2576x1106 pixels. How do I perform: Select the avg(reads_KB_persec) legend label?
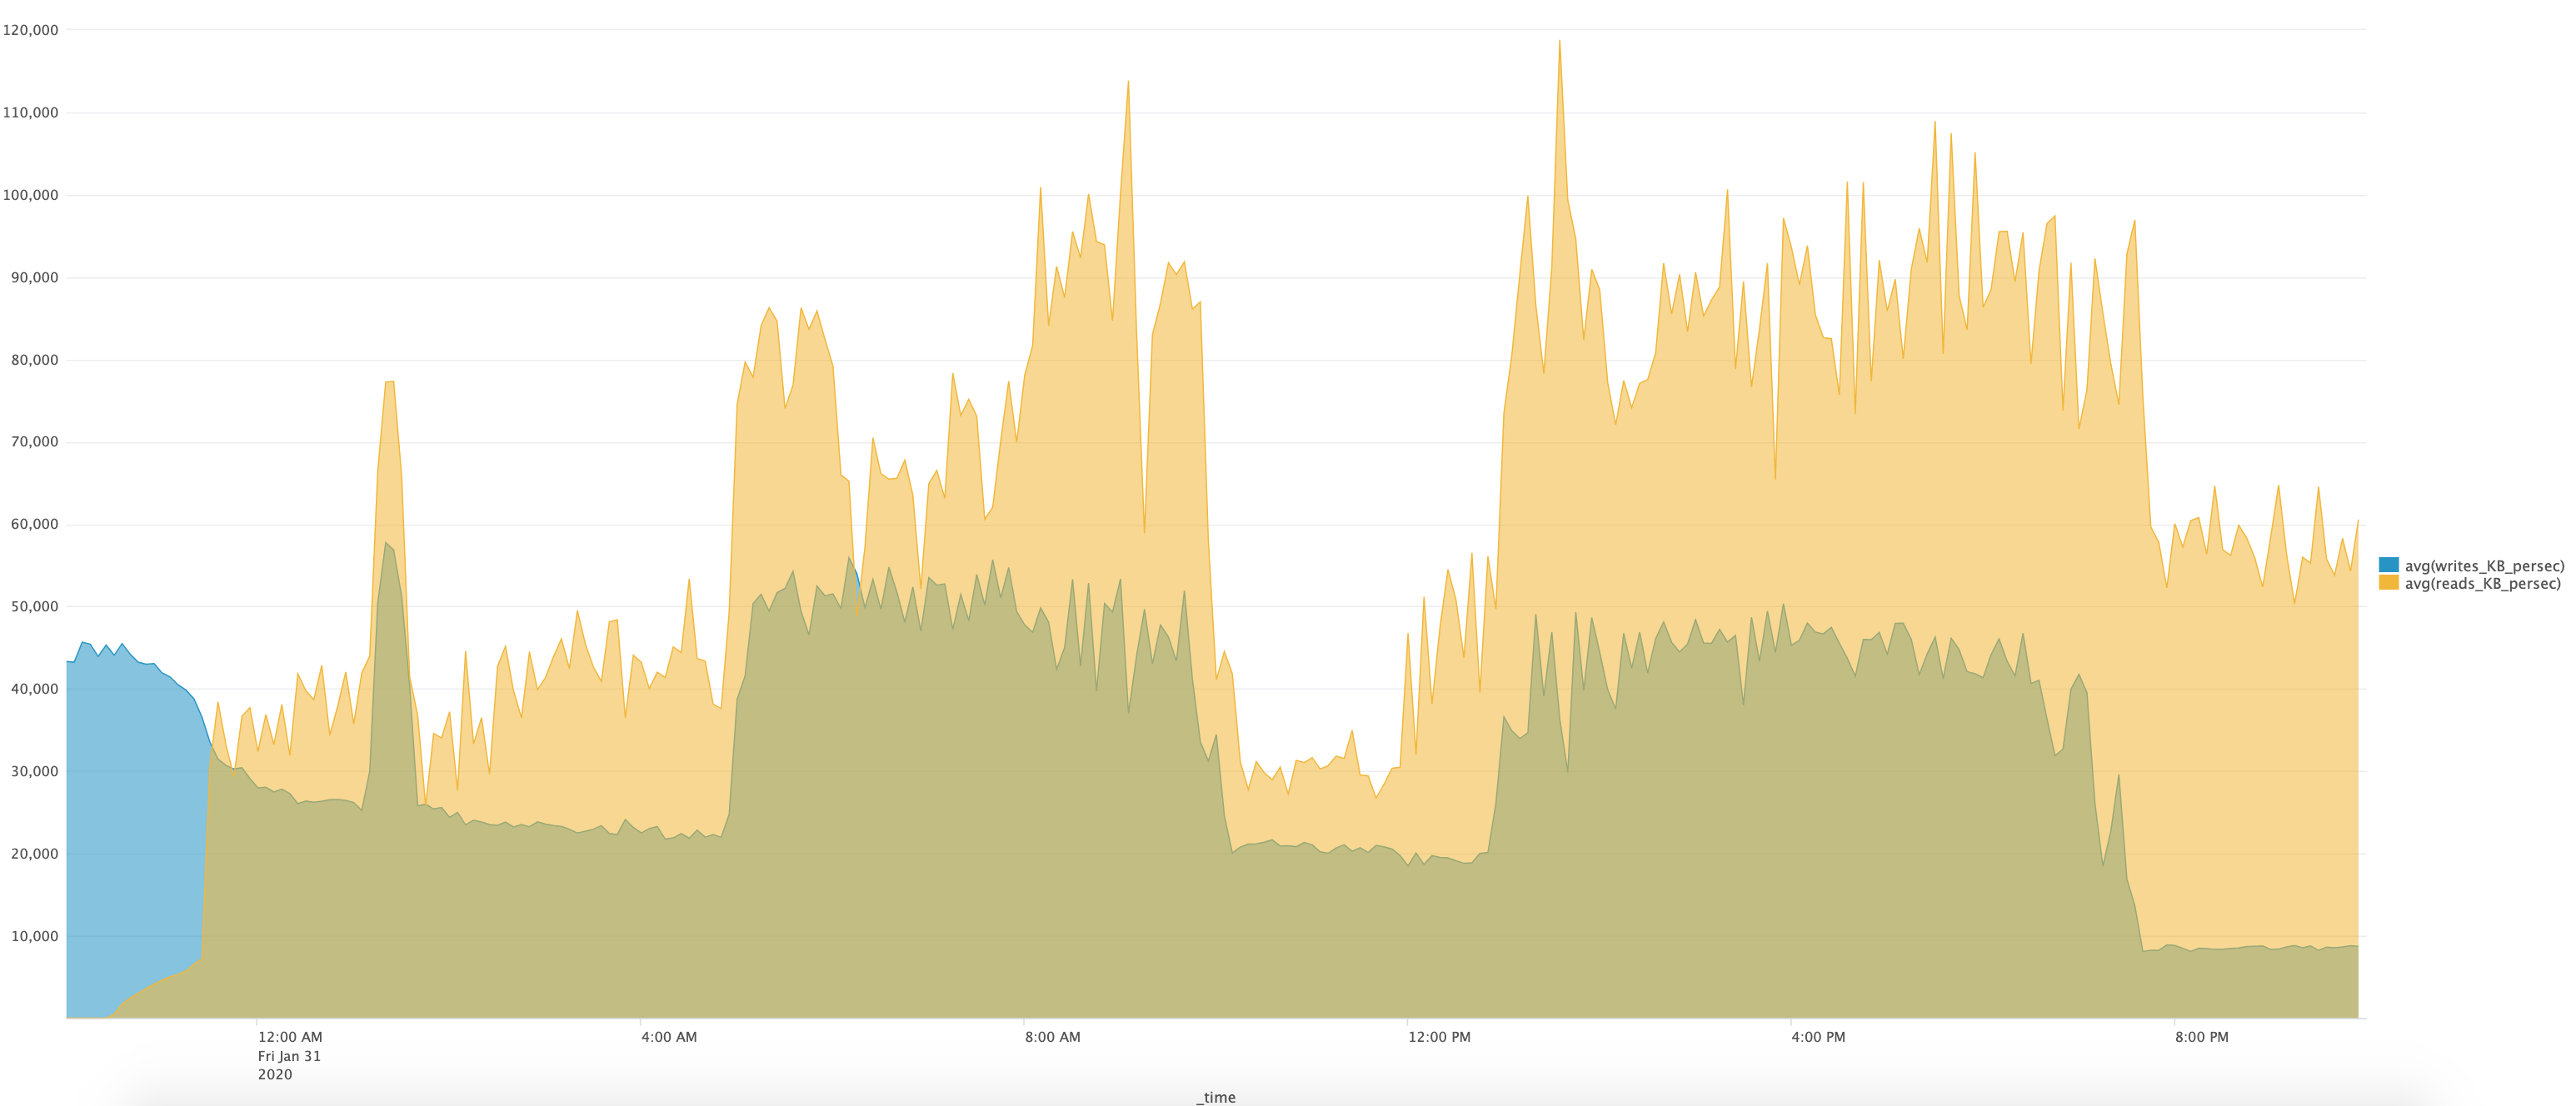pyautogui.click(x=2482, y=584)
